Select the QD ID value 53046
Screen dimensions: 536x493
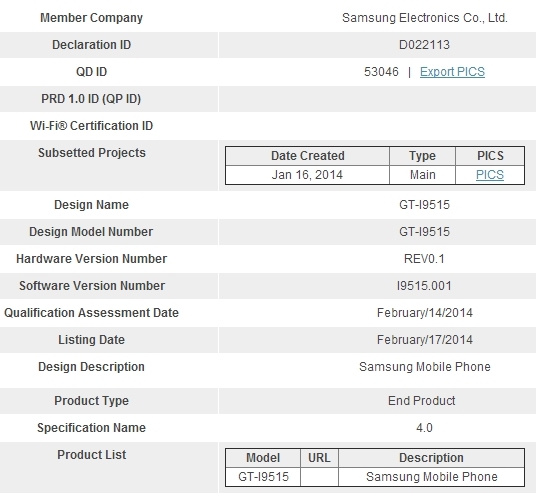click(381, 72)
